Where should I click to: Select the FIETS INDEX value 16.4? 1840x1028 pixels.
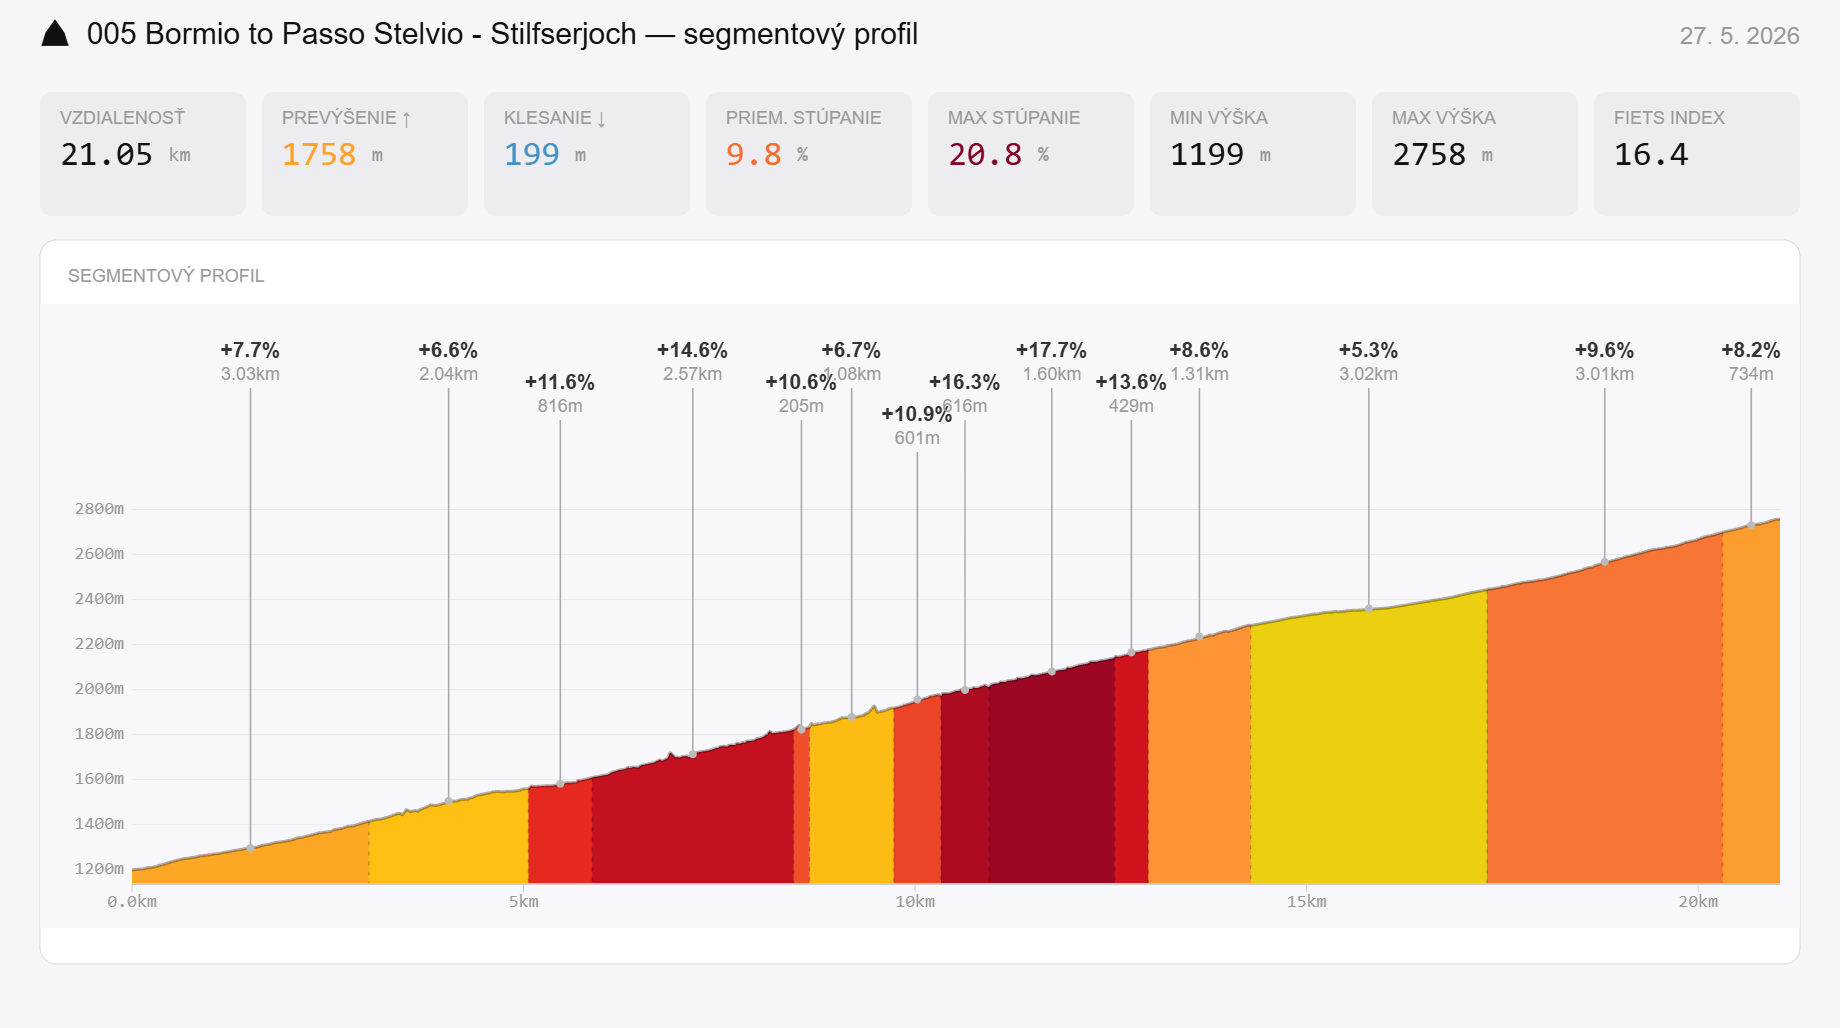tap(1651, 155)
